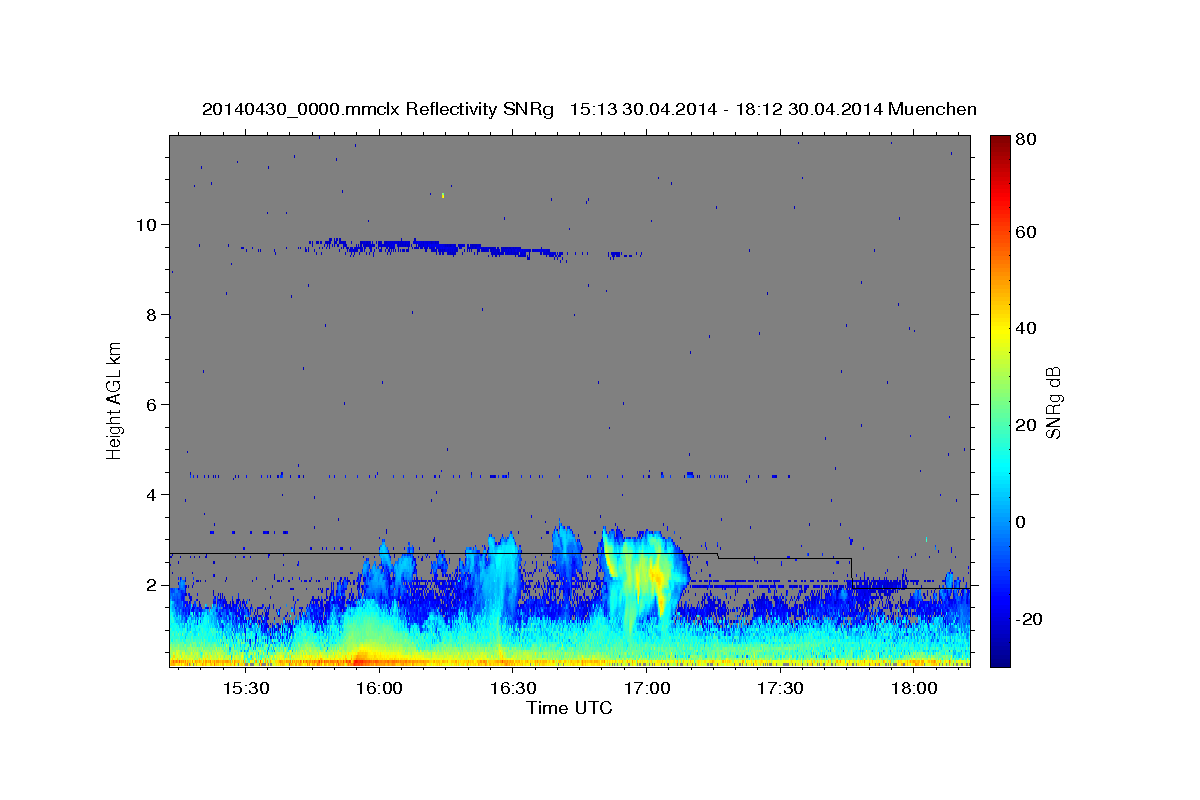Image resolution: width=1200 pixels, height=800 pixels.
Task: Click the 16:00 time tick label
Action: (379, 688)
